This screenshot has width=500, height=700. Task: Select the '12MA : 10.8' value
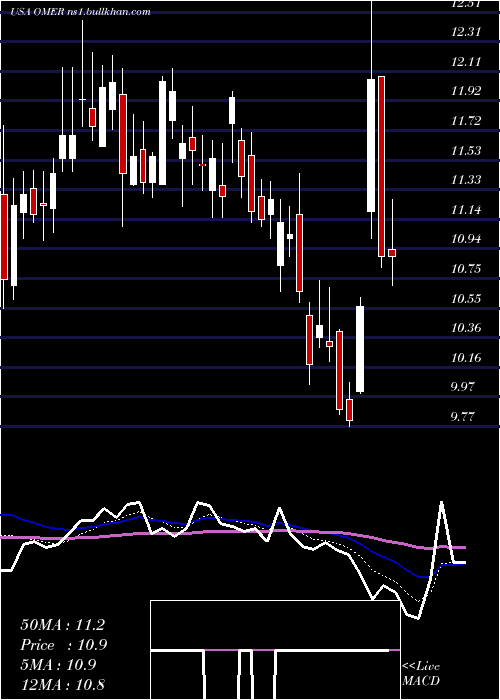coord(62,685)
